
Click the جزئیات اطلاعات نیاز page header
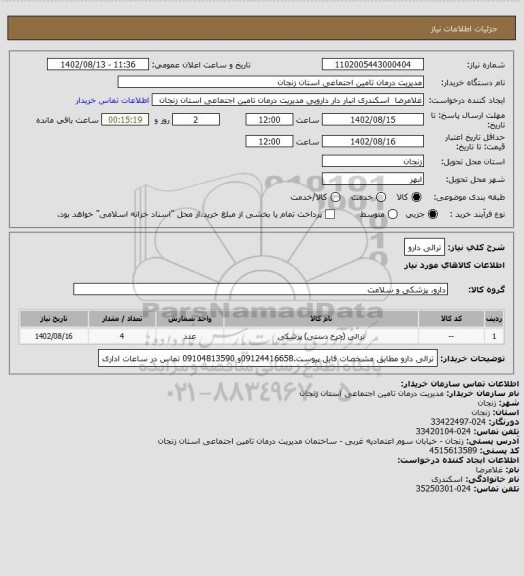coord(464,29)
